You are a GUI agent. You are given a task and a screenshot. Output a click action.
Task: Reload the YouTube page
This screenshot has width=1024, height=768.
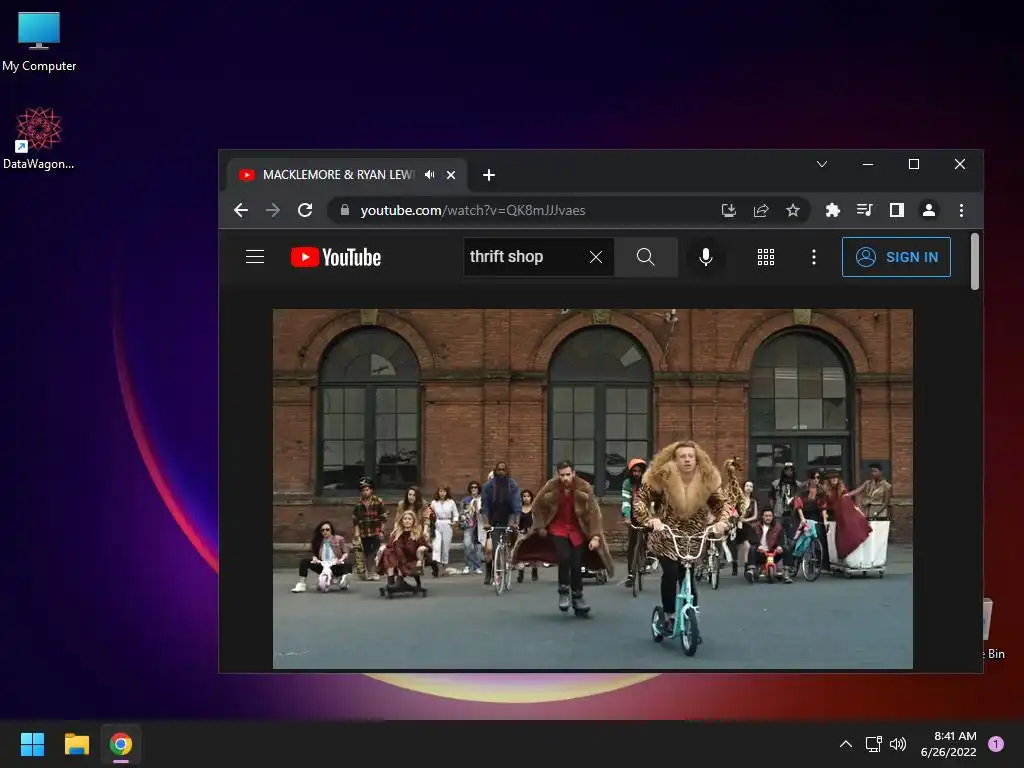click(305, 210)
